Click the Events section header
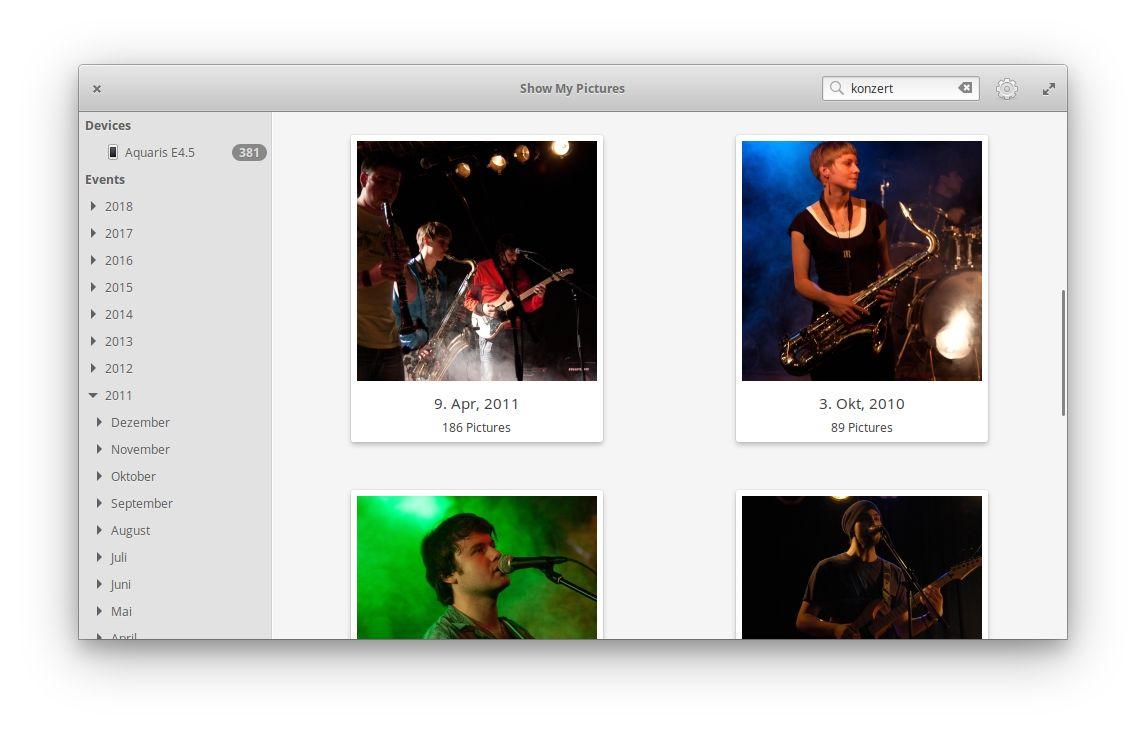Image resolution: width=1146 pixels, height=732 pixels. [105, 179]
